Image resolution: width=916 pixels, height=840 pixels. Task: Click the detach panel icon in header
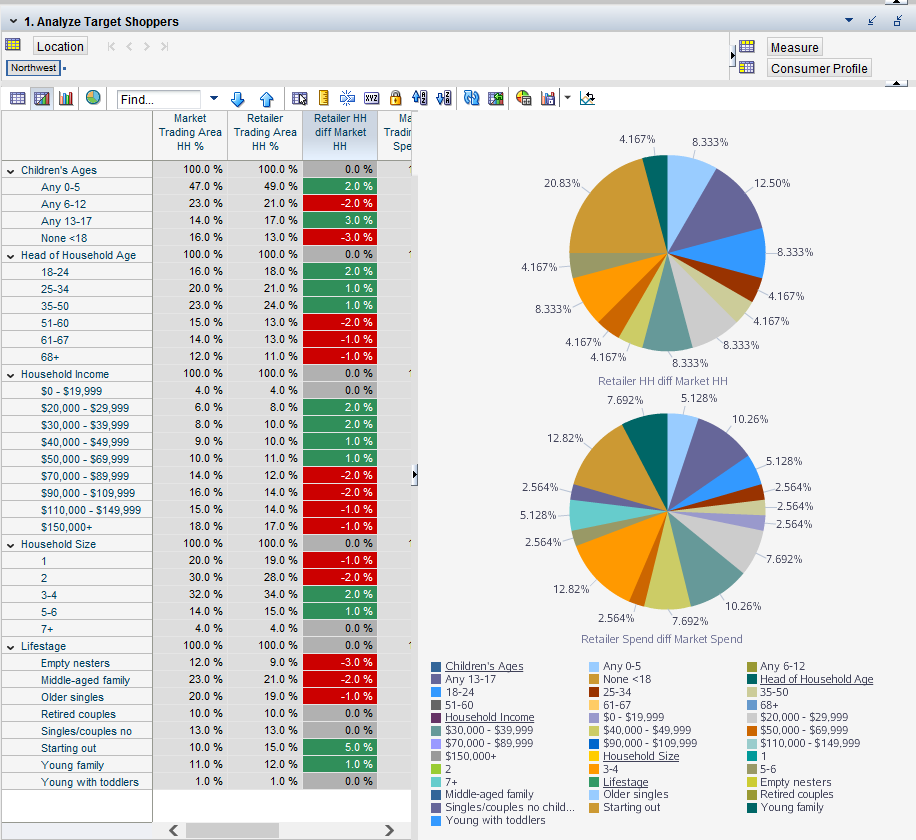pos(898,21)
